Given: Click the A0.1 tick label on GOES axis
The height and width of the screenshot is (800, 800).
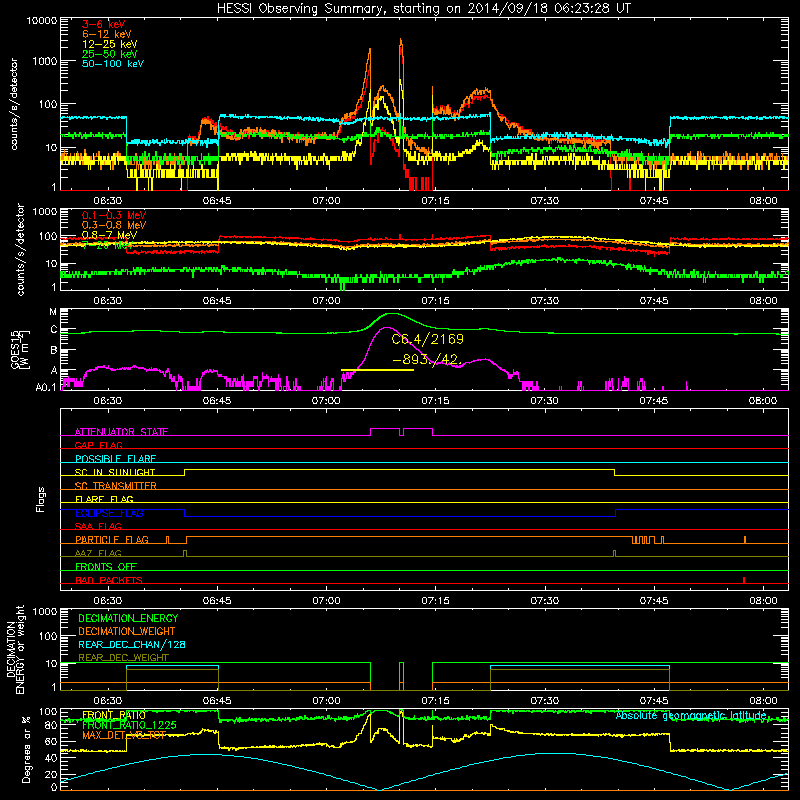Looking at the screenshot, I should click(46, 387).
